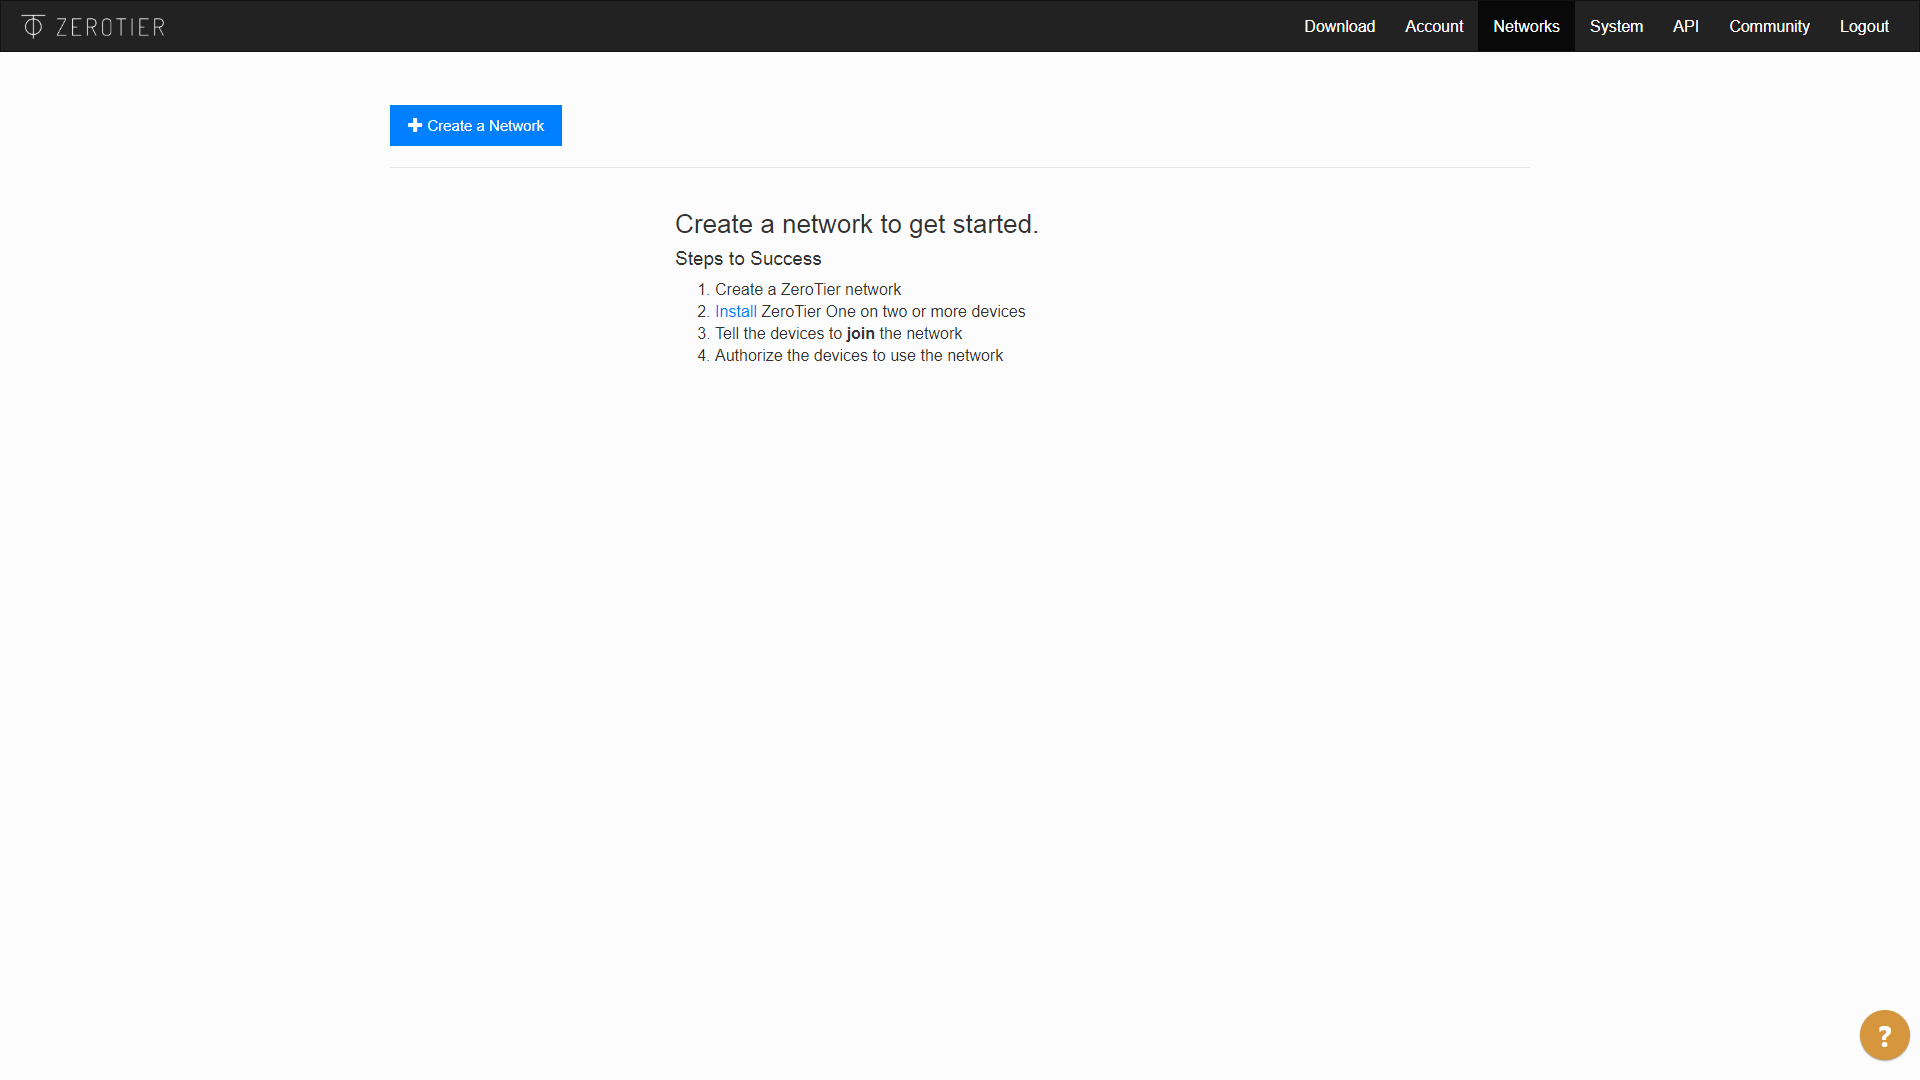The height and width of the screenshot is (1080, 1920).
Task: Go to the Account section
Action: coord(1434,26)
